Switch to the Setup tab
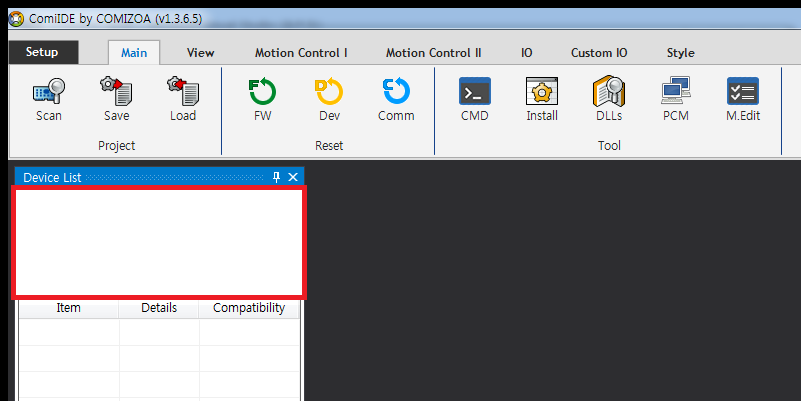 (x=42, y=52)
